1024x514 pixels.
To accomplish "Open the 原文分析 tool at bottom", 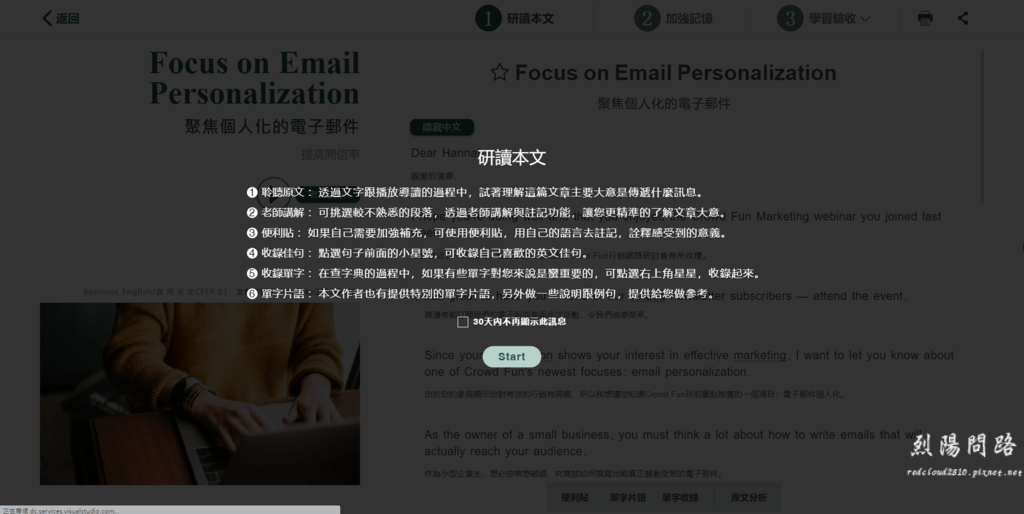I will (x=748, y=498).
